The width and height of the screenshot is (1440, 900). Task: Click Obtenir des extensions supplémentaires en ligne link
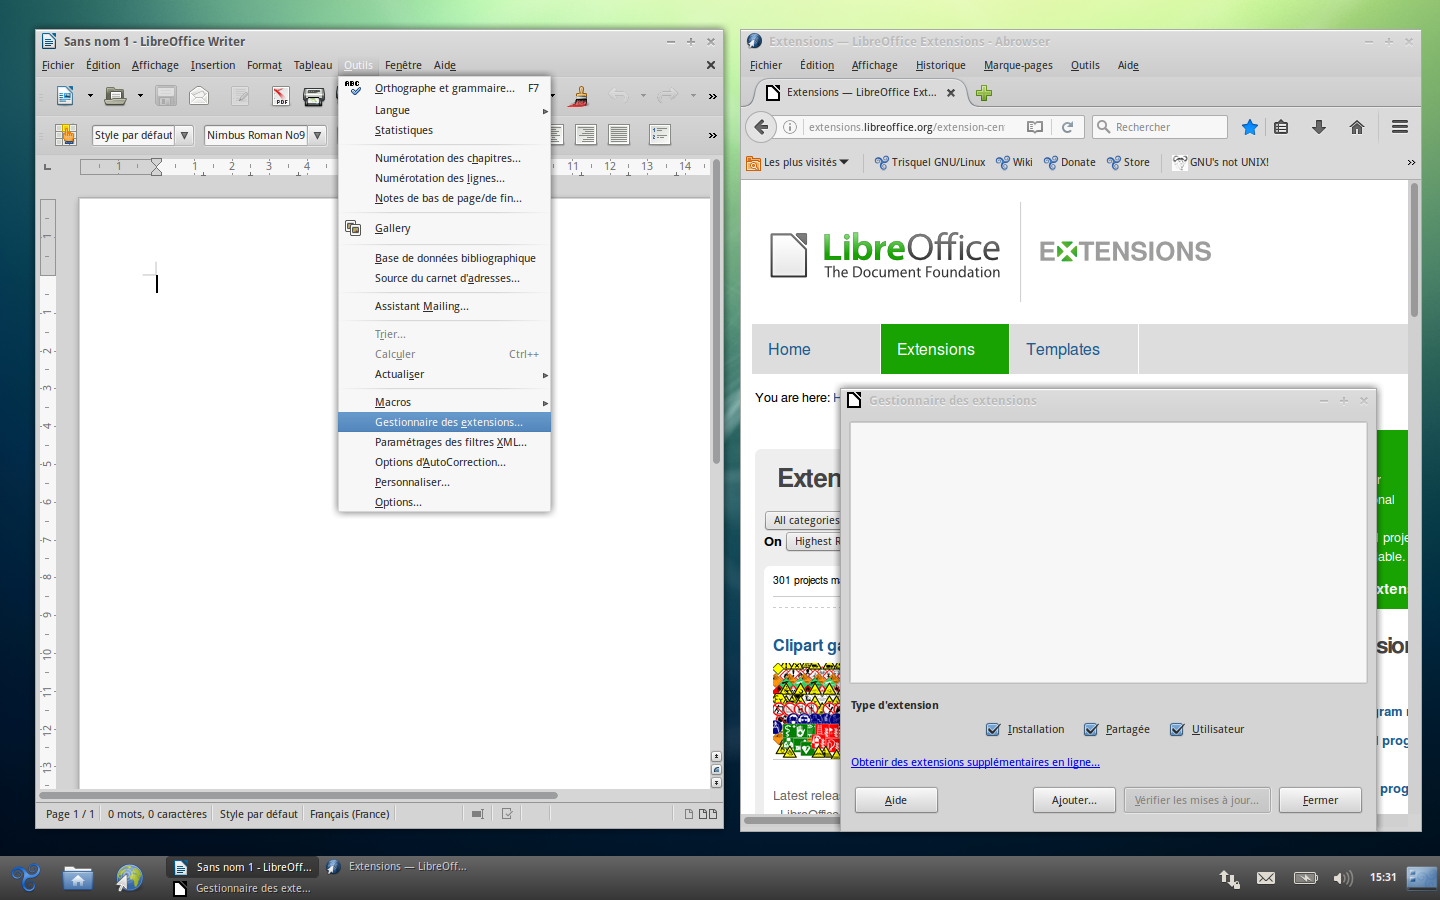point(975,762)
